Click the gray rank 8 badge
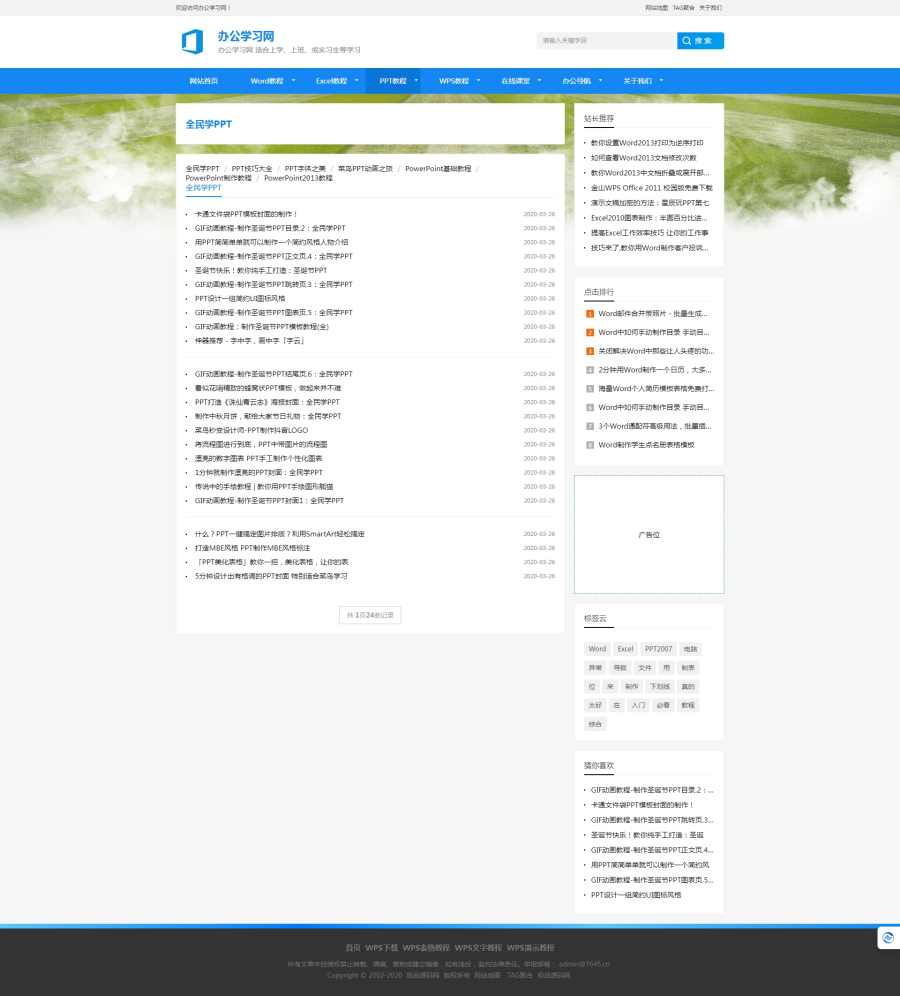Screen dimensions: 900x996 tap(590, 445)
